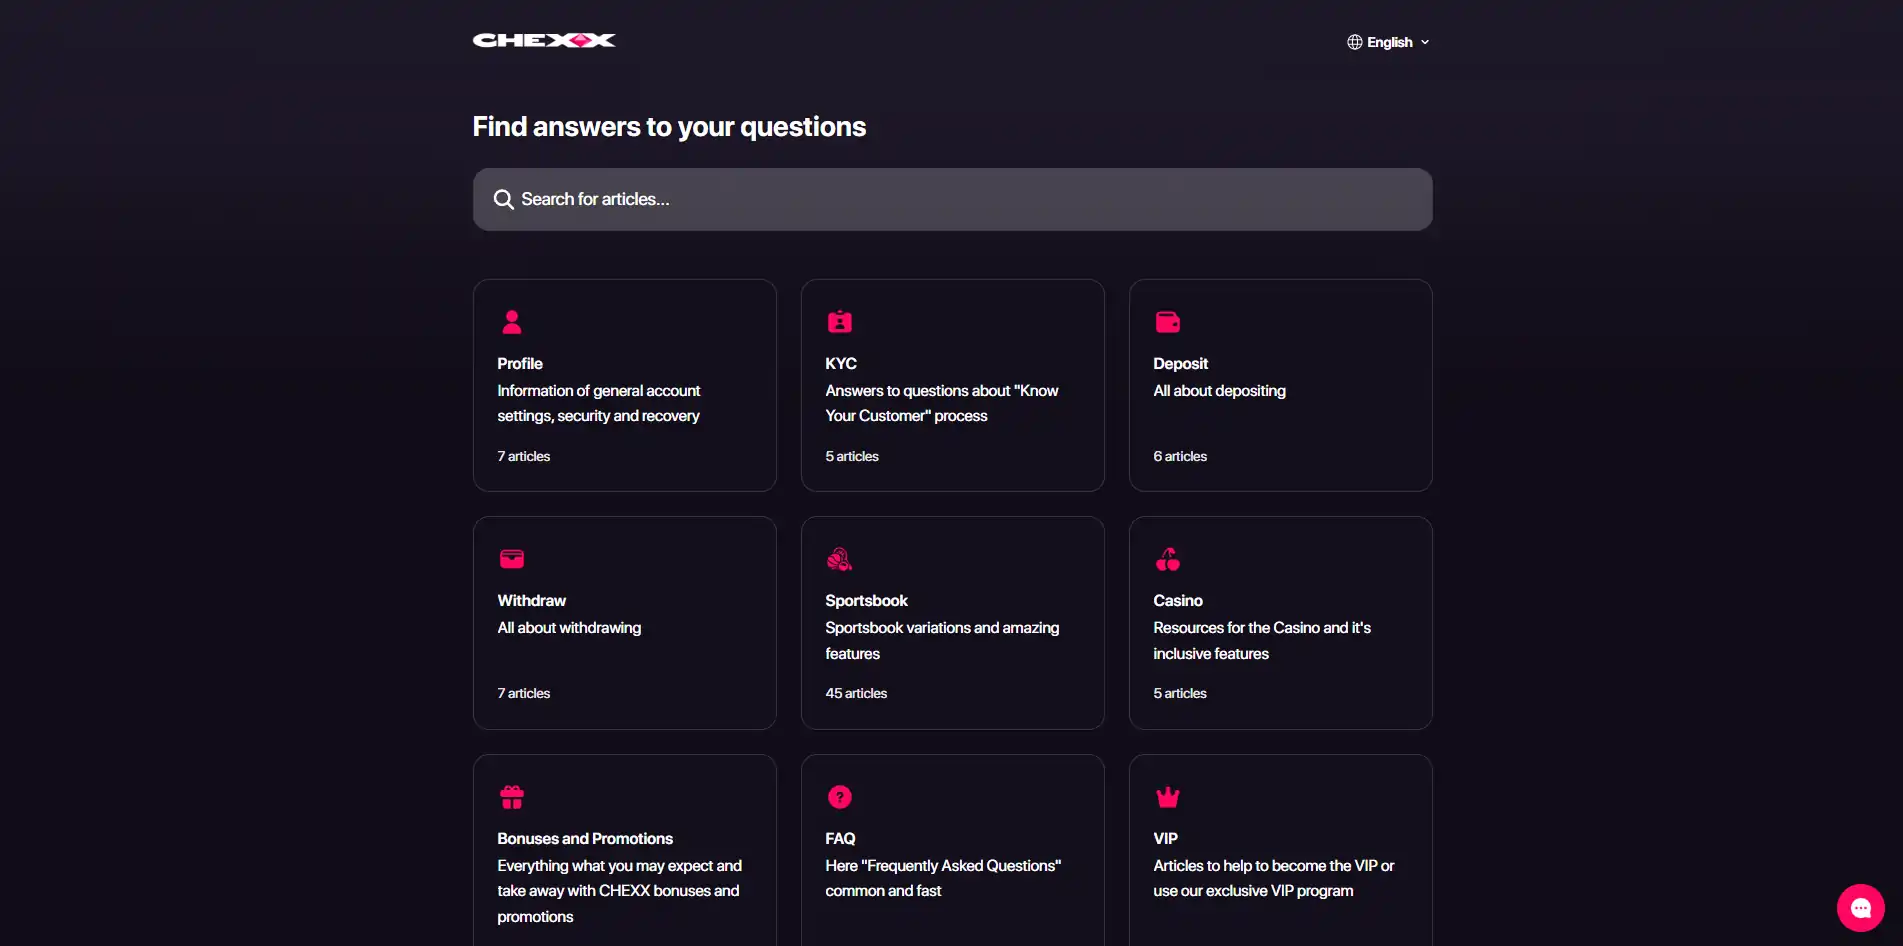This screenshot has width=1903, height=946.
Task: Open the live chat bubble button
Action: 1860,908
